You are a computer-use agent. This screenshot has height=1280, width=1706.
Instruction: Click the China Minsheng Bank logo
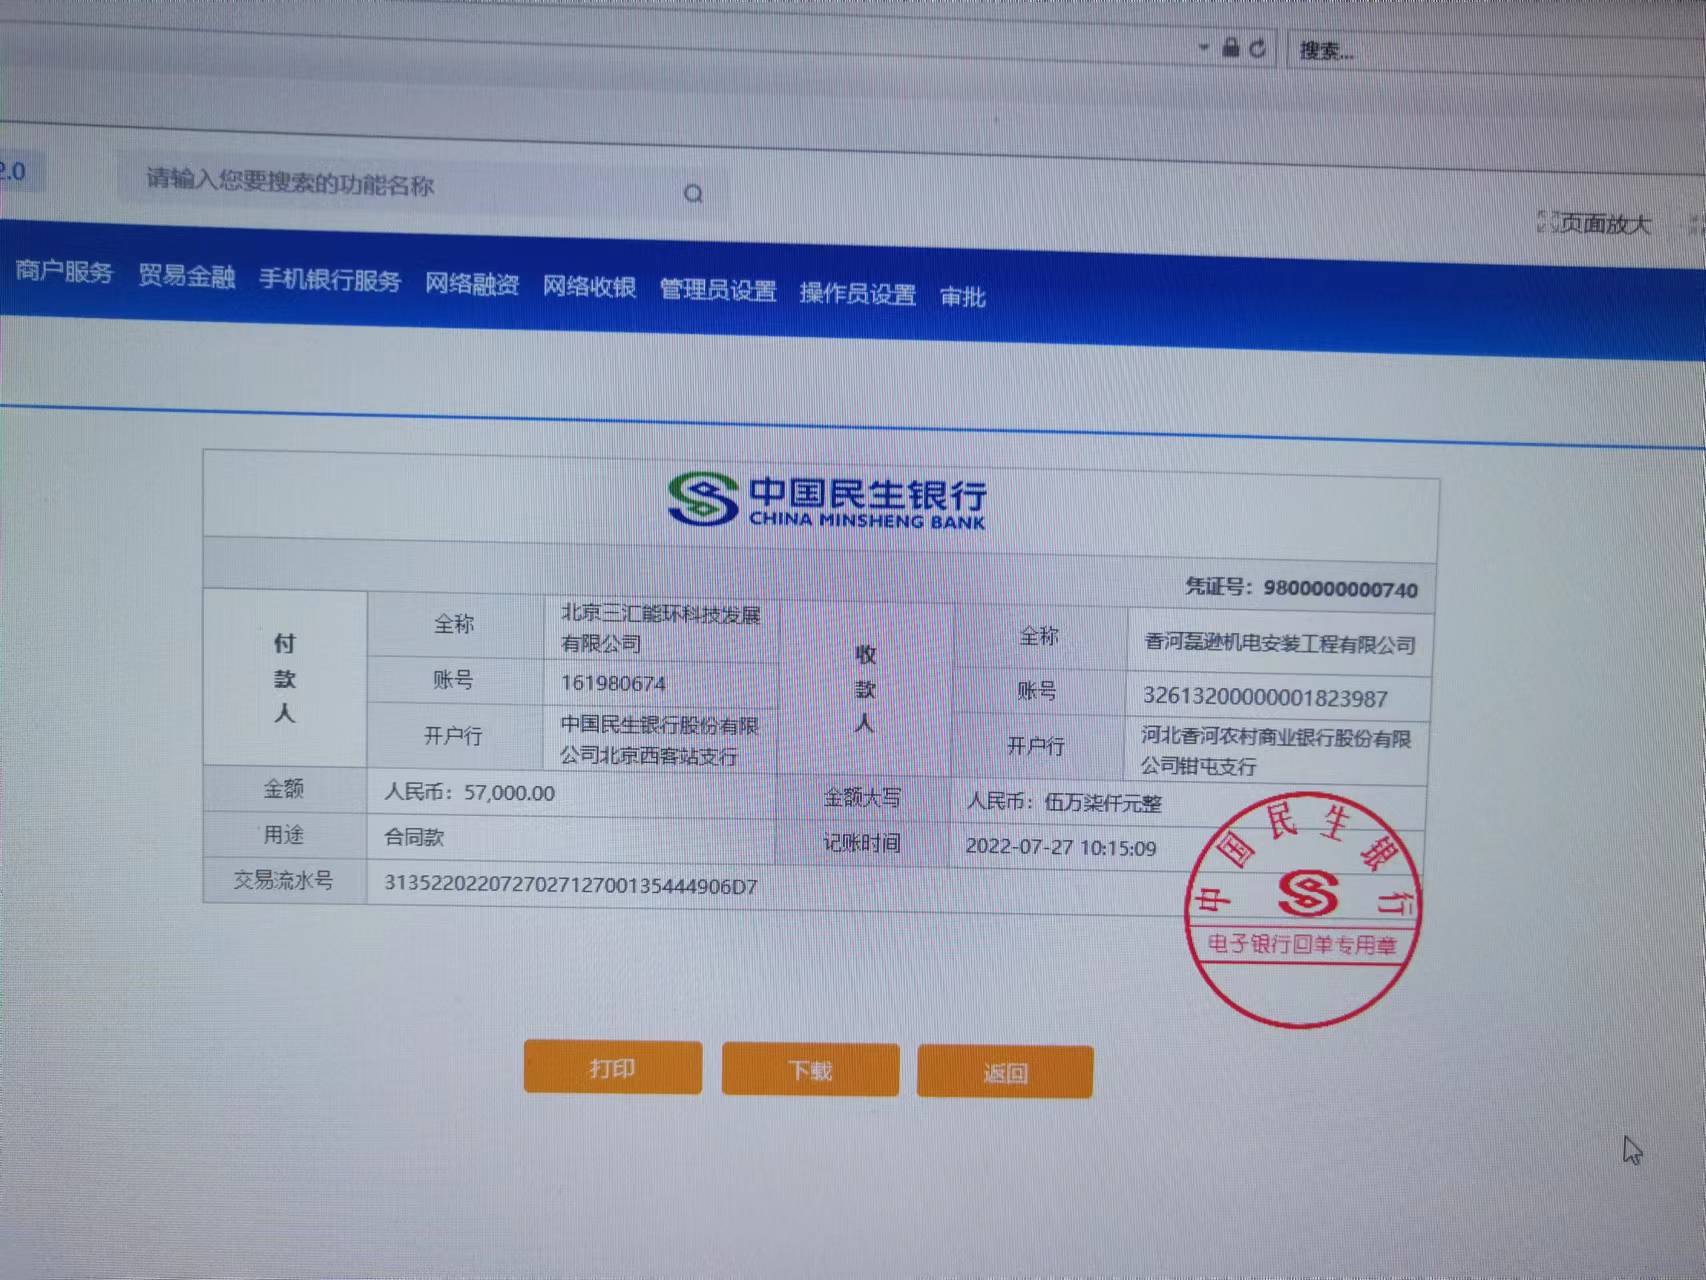click(x=826, y=500)
